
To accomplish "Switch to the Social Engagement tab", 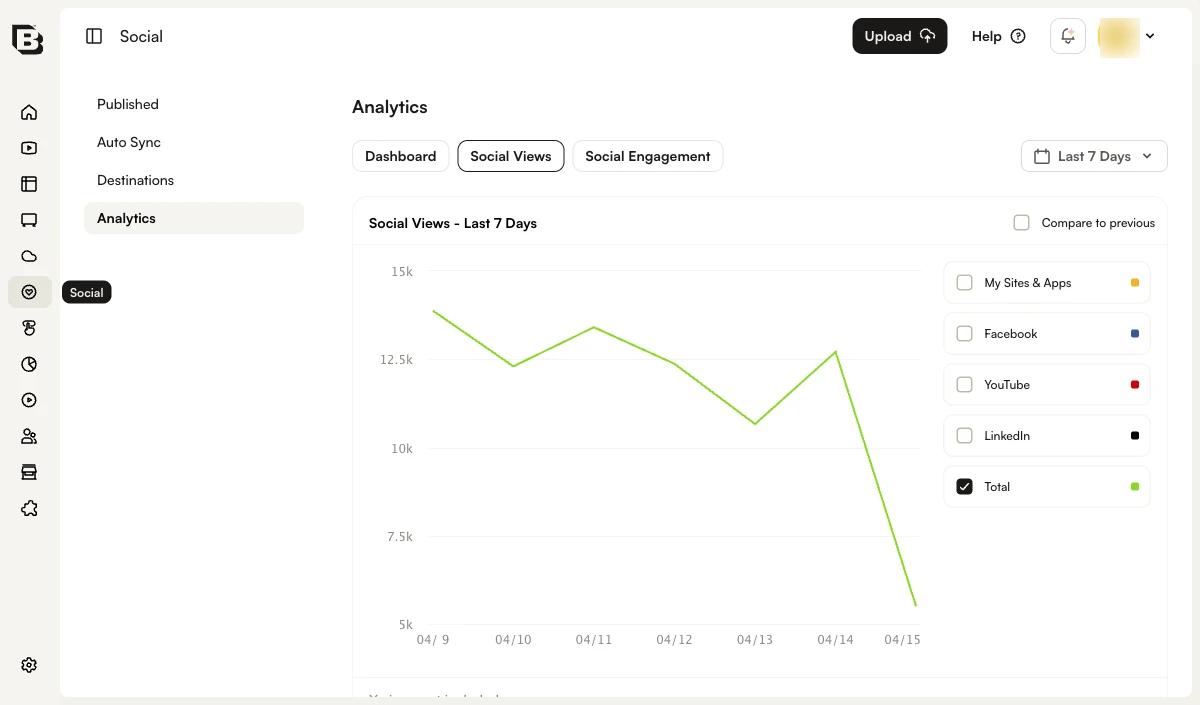I will click(648, 156).
